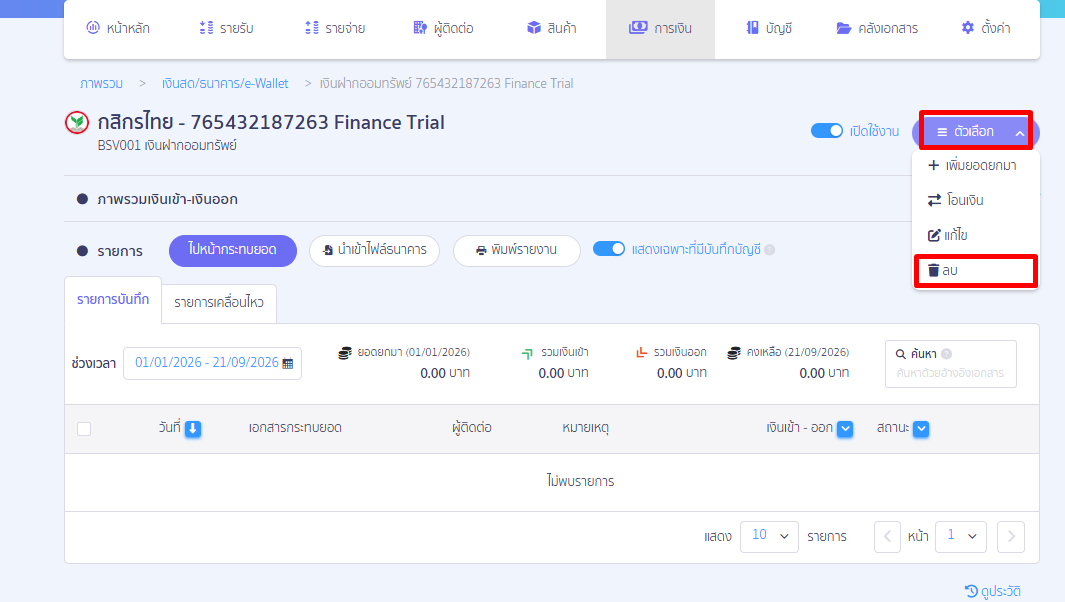1065x602 pixels.
Task: Click the calendar icon in date range
Action: [x=288, y=364]
